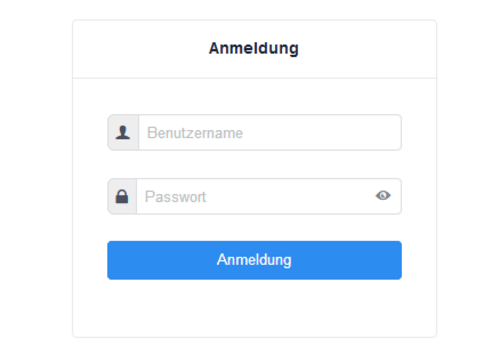This screenshot has width=500, height=363.
Task: Toggle password visibility in Passwort field
Action: (383, 195)
